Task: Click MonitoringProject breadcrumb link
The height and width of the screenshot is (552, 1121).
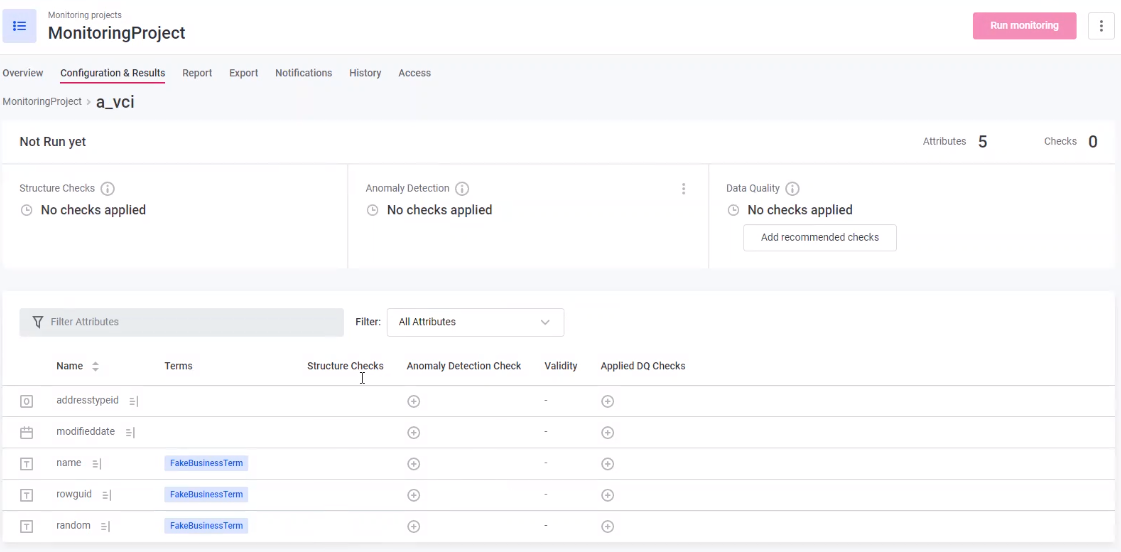Action: click(42, 102)
